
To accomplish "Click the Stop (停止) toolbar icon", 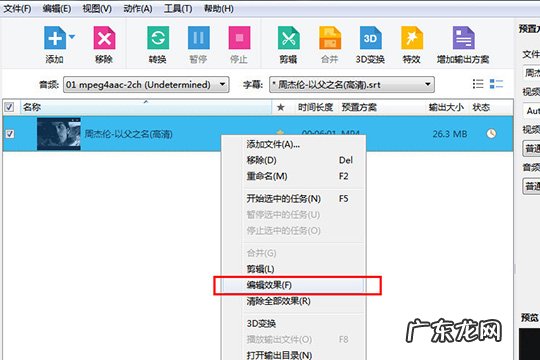I will point(239,38).
